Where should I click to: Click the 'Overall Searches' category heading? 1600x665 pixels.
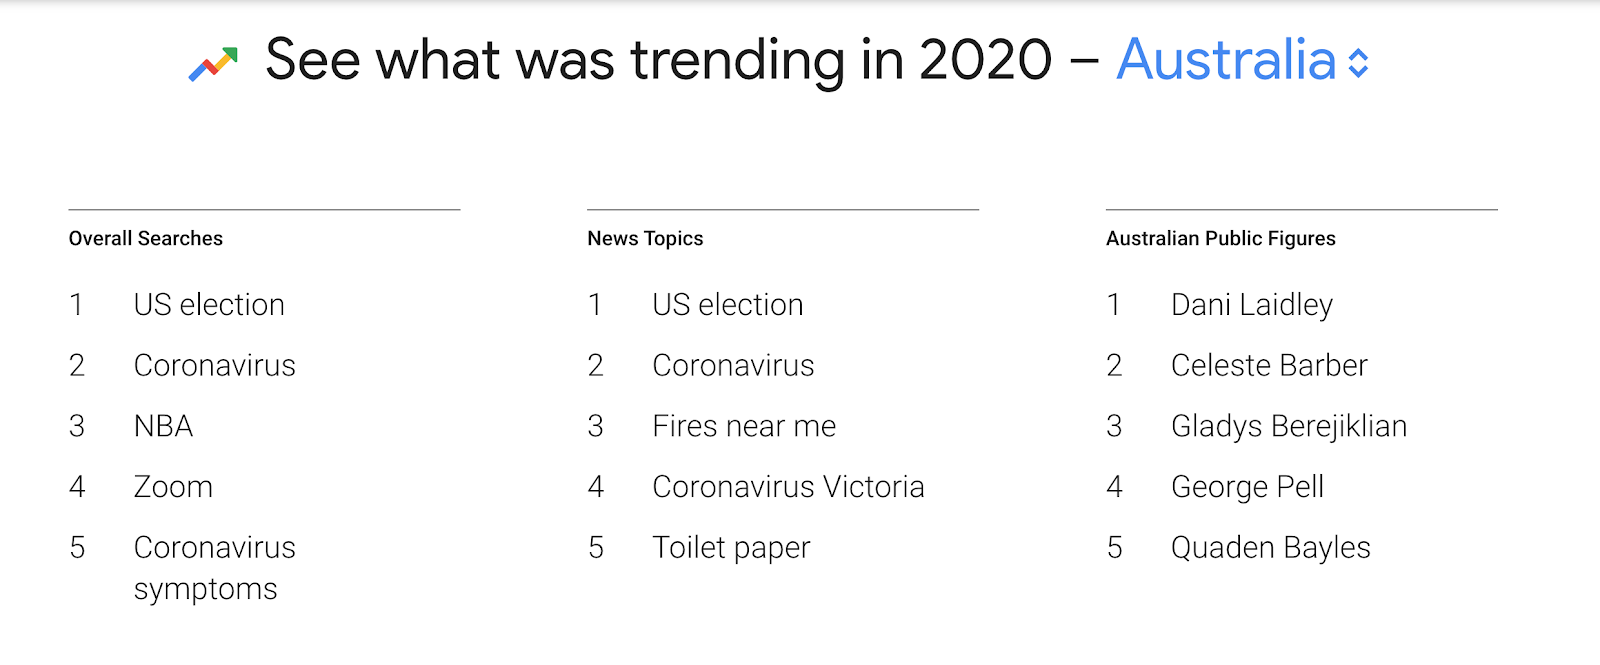(146, 239)
